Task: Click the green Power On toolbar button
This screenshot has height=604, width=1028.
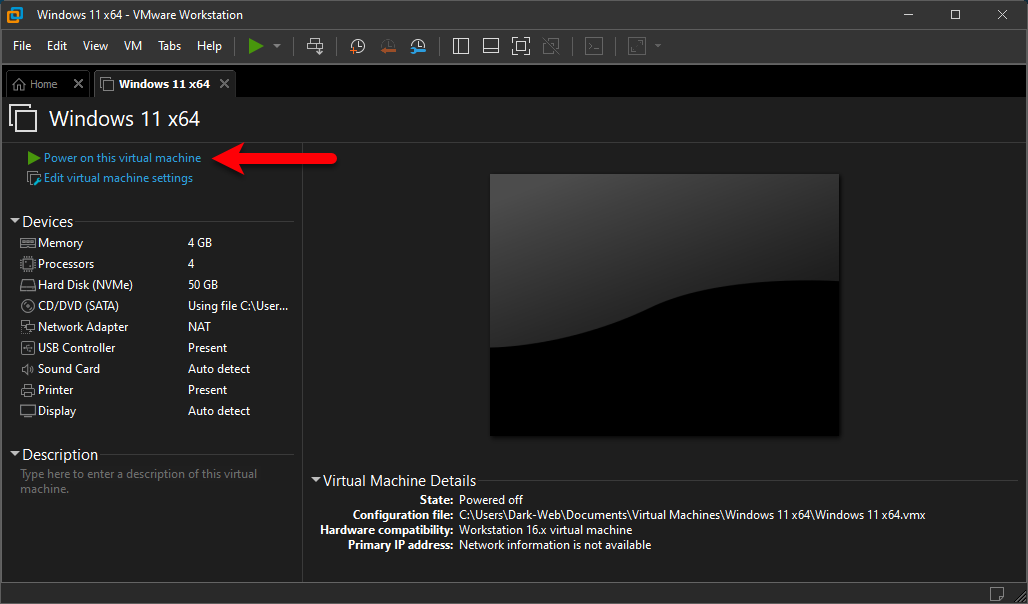Action: pyautogui.click(x=256, y=46)
